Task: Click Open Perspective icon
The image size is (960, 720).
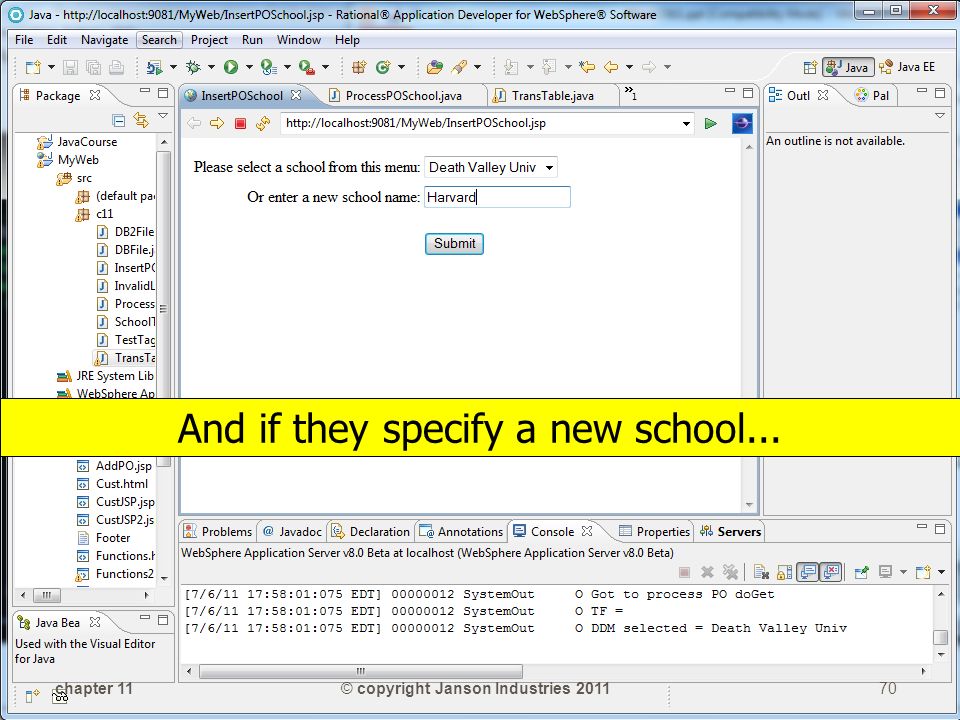Action: (x=810, y=67)
